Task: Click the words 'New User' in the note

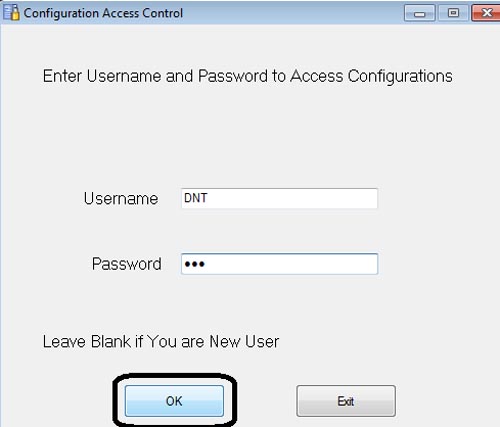Action: tap(244, 342)
